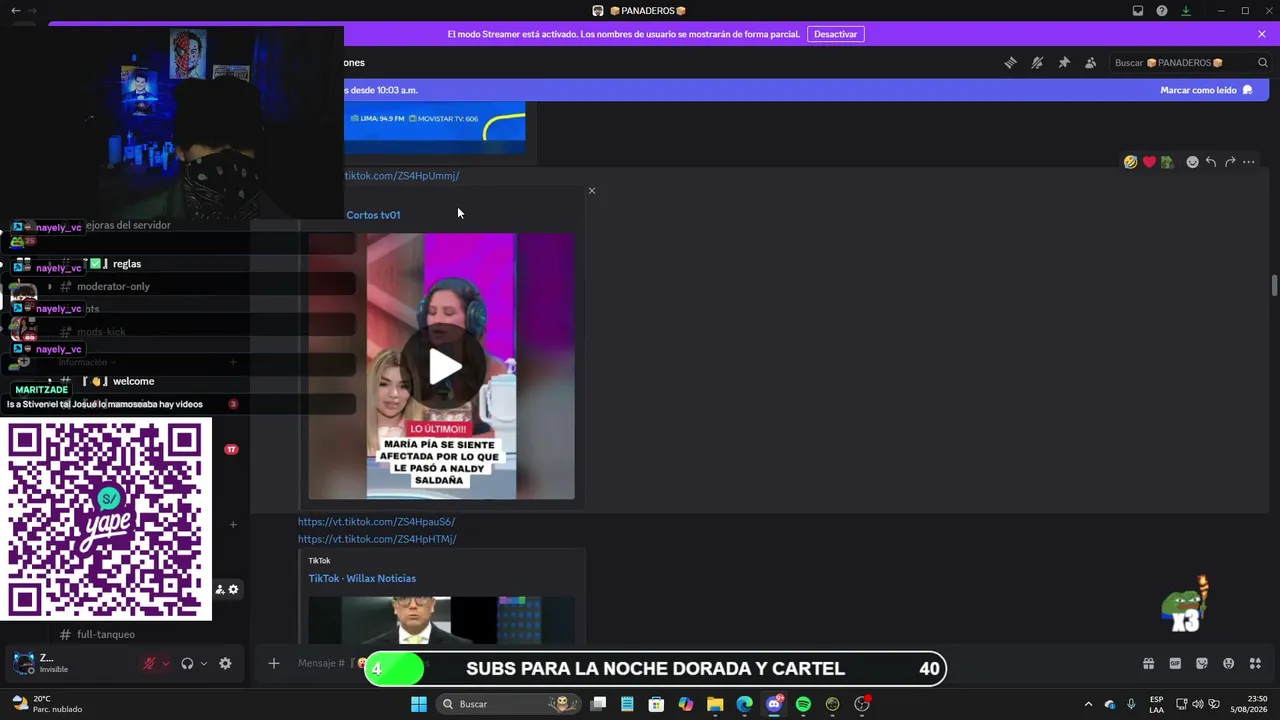This screenshot has height=720, width=1280.
Task: Select the full-tanqueo channel
Action: 105,634
